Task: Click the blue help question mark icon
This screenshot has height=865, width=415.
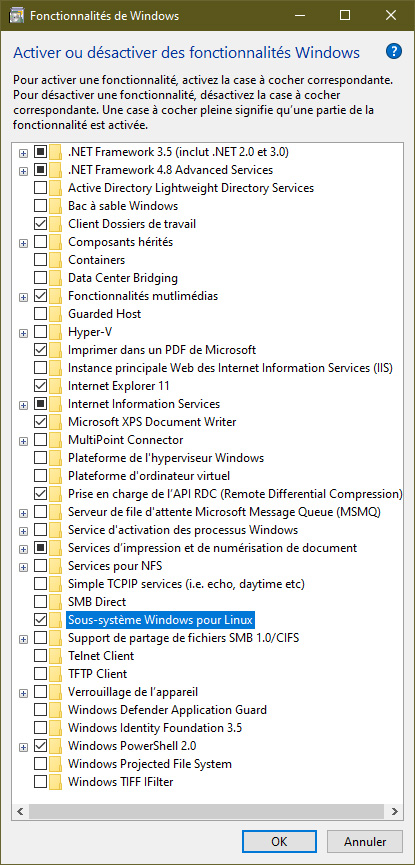Action: pyautogui.click(x=393, y=52)
